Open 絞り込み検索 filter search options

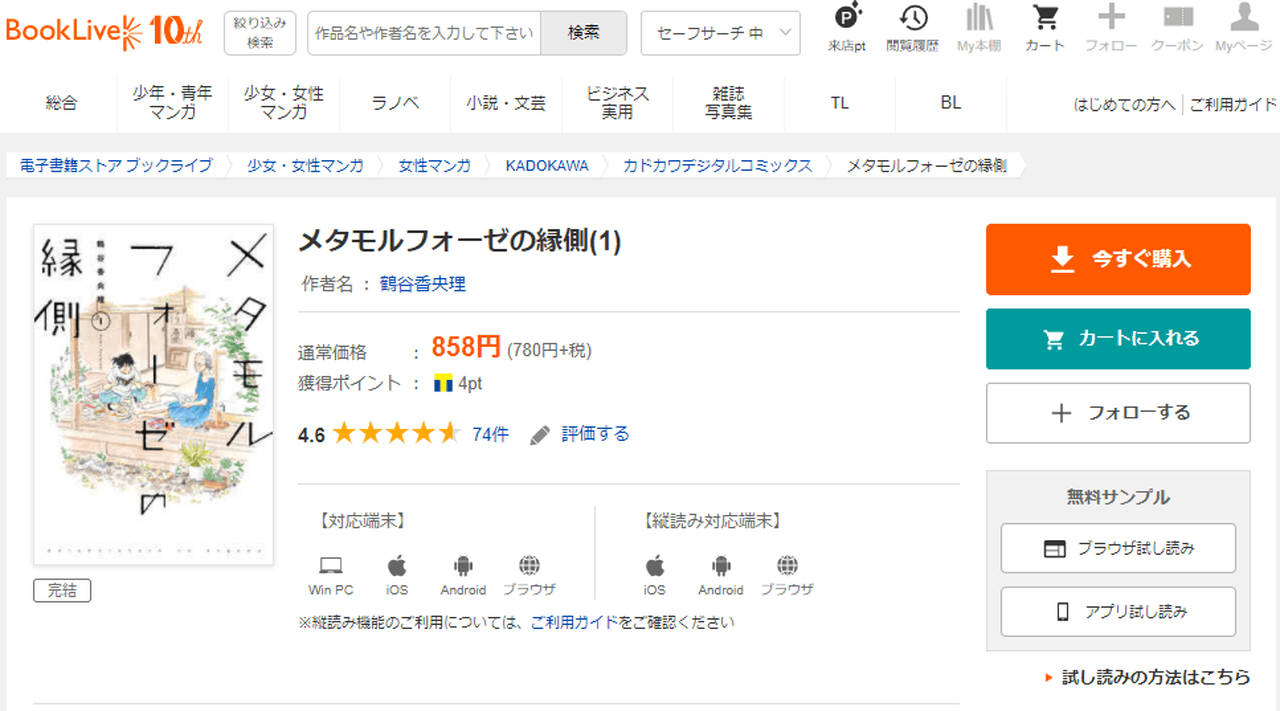(x=260, y=33)
